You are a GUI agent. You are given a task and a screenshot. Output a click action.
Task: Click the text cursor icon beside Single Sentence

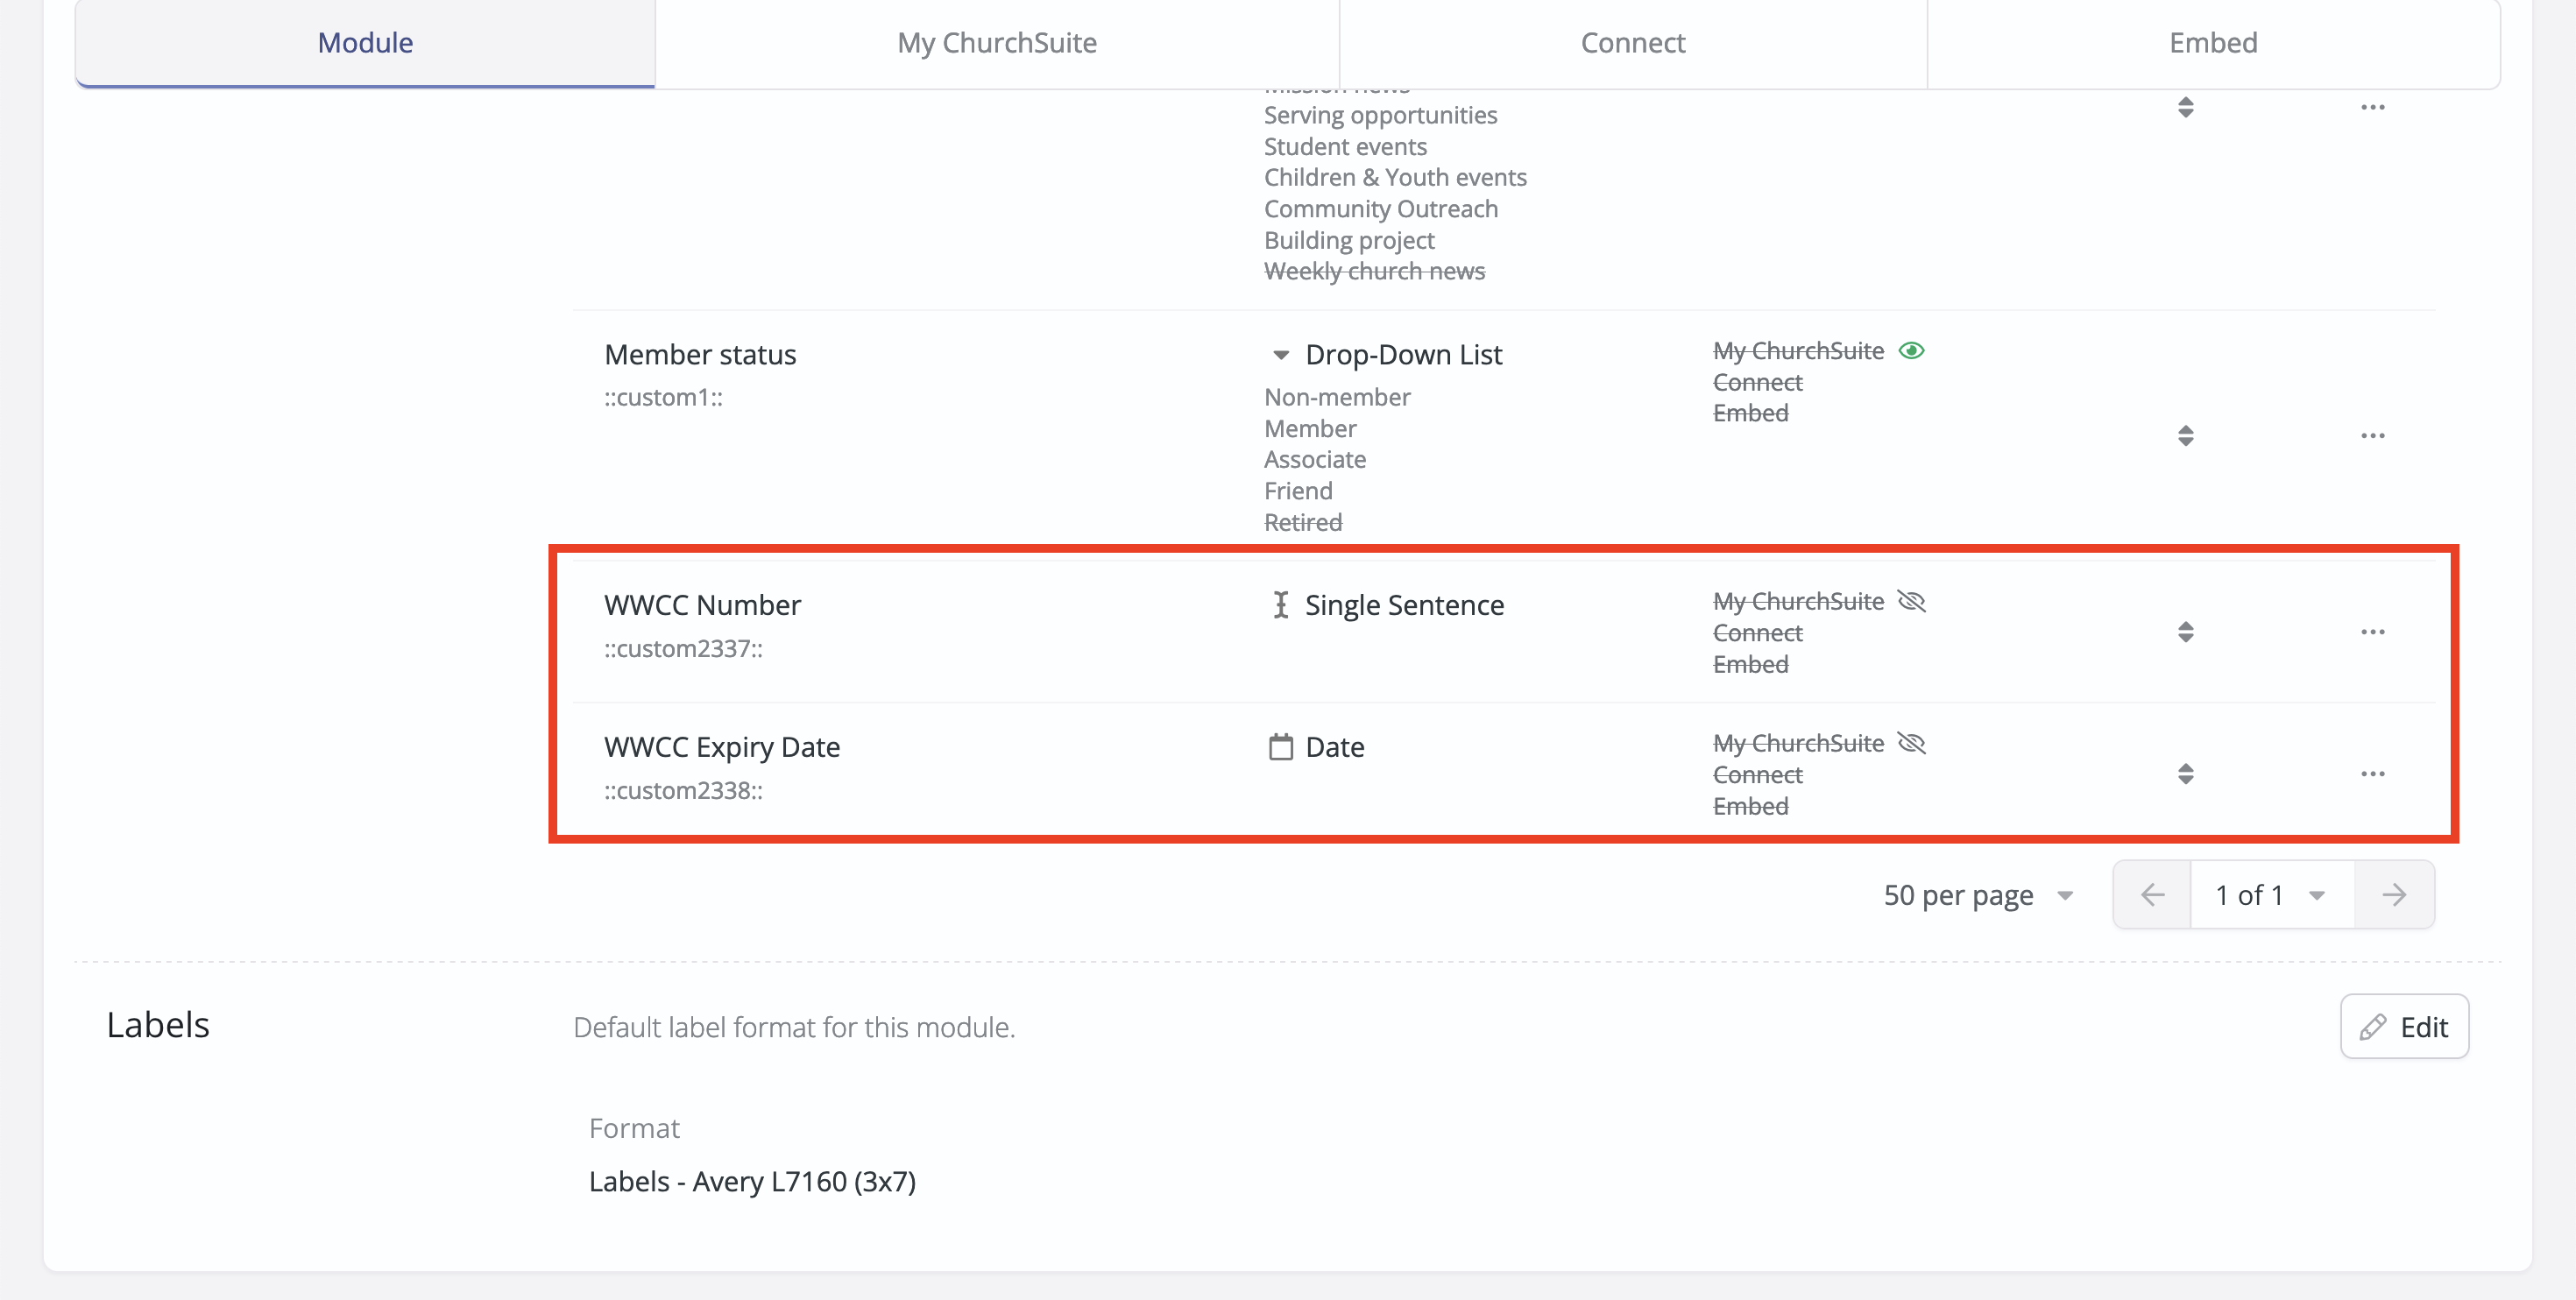click(1280, 604)
